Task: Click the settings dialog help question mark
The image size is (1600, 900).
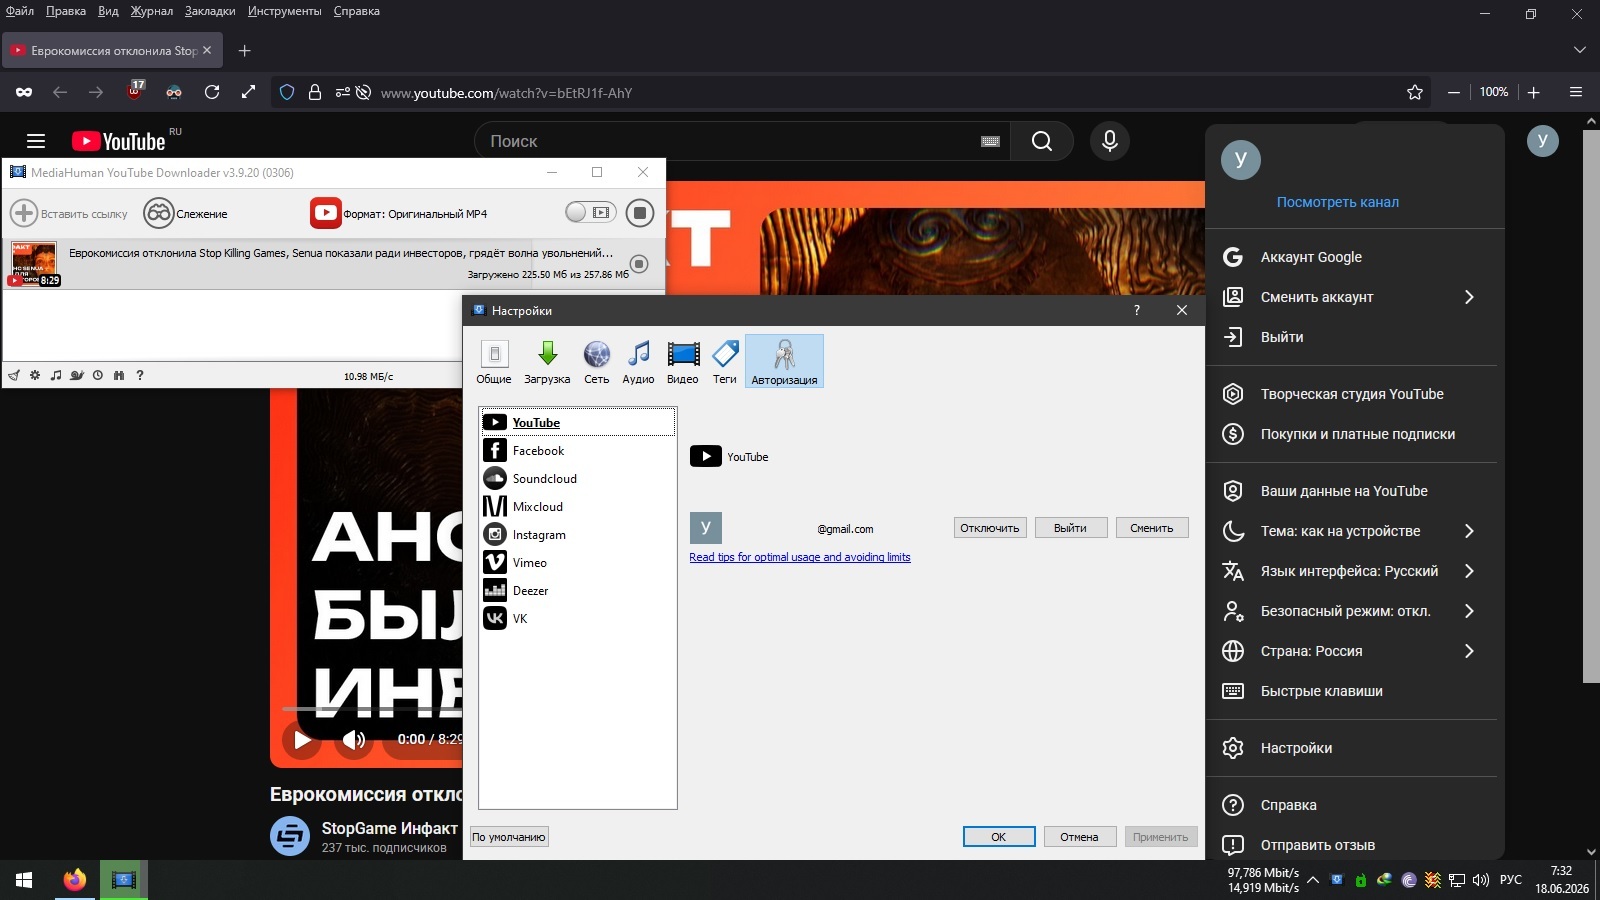Action: click(1137, 310)
